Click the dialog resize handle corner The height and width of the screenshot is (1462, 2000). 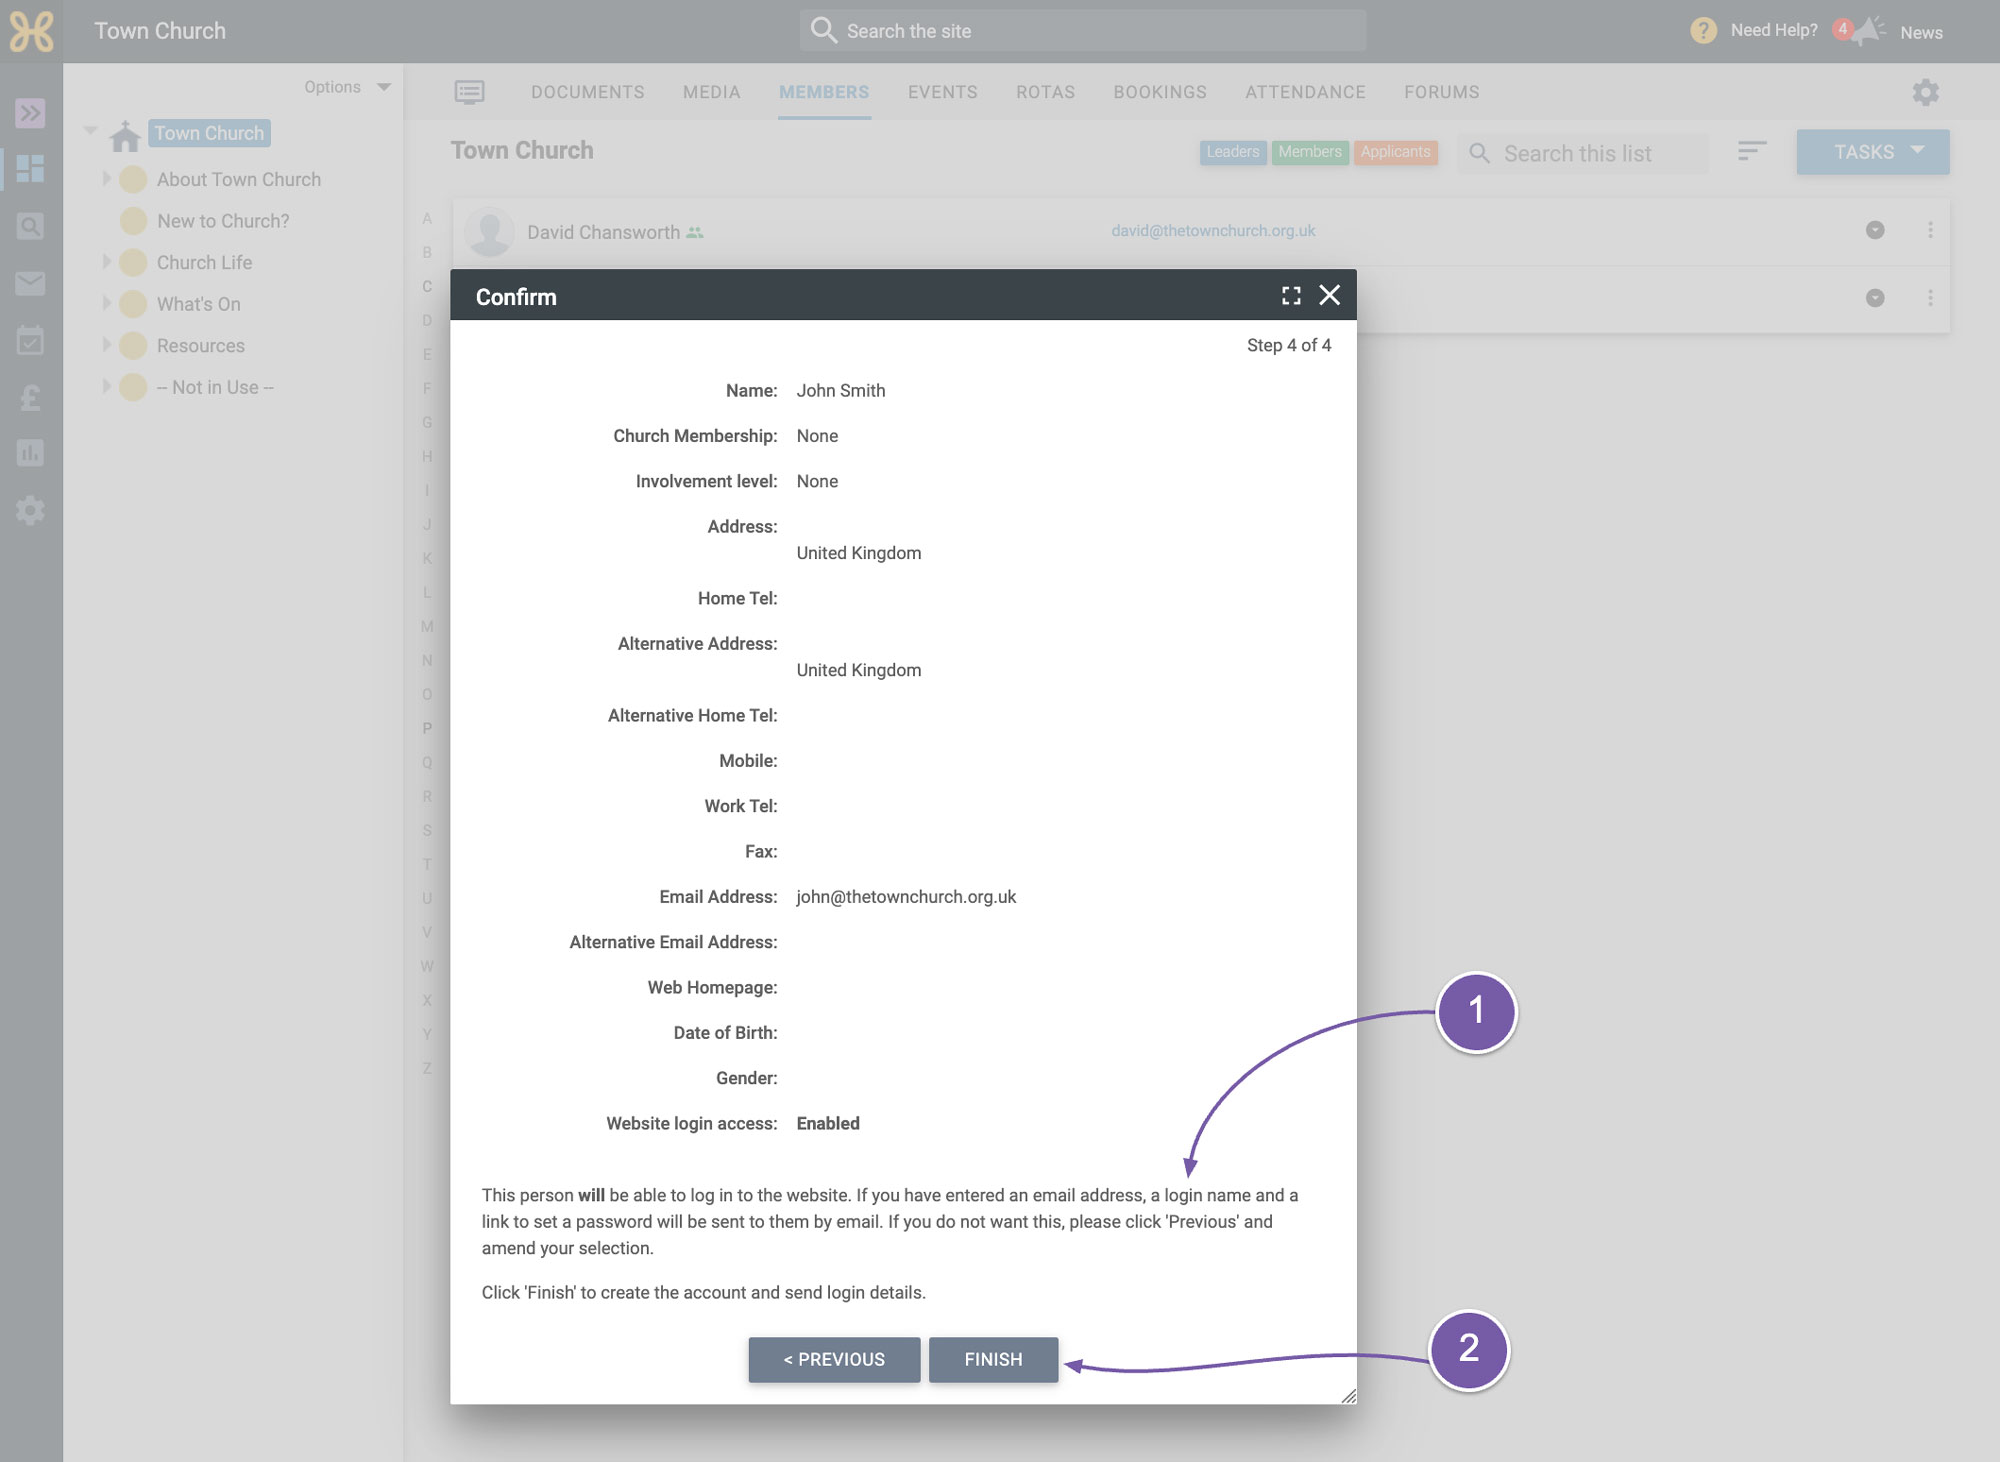click(1348, 1396)
